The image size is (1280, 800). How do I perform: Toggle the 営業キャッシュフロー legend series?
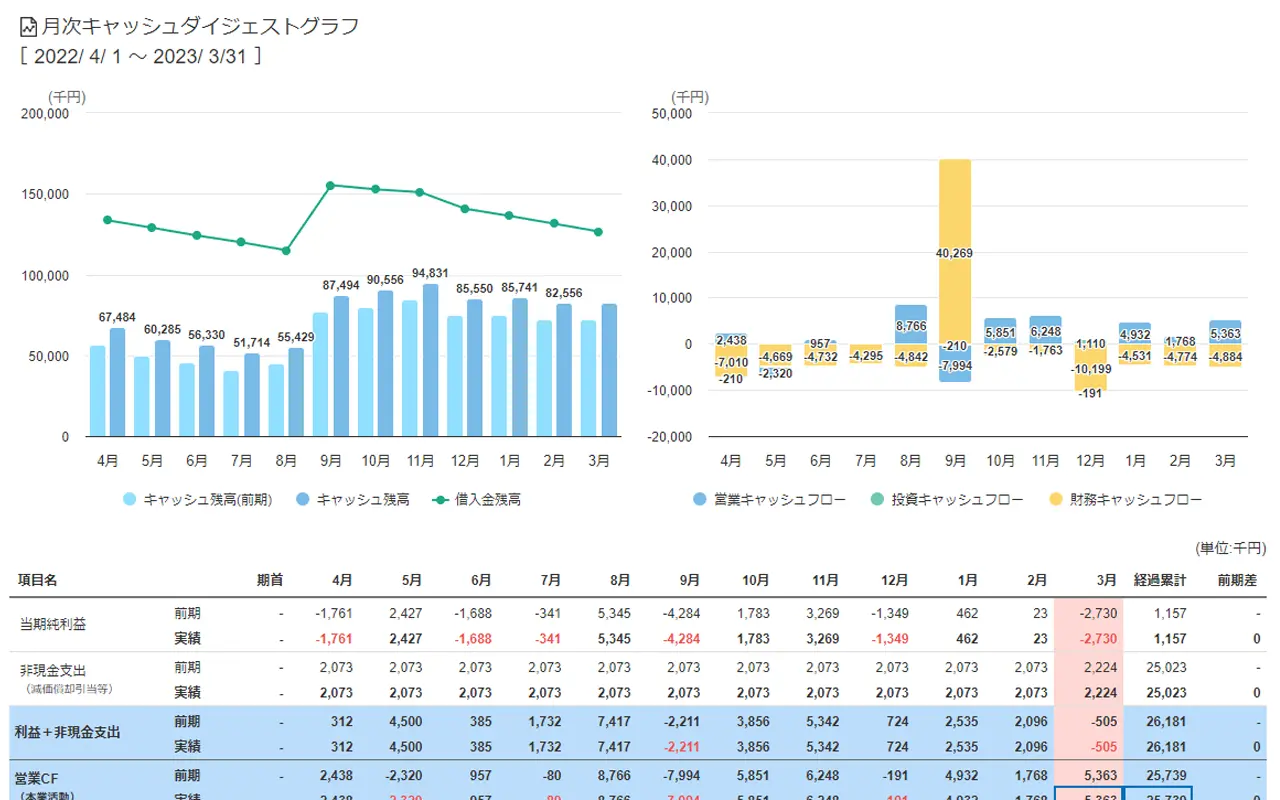tap(769, 499)
